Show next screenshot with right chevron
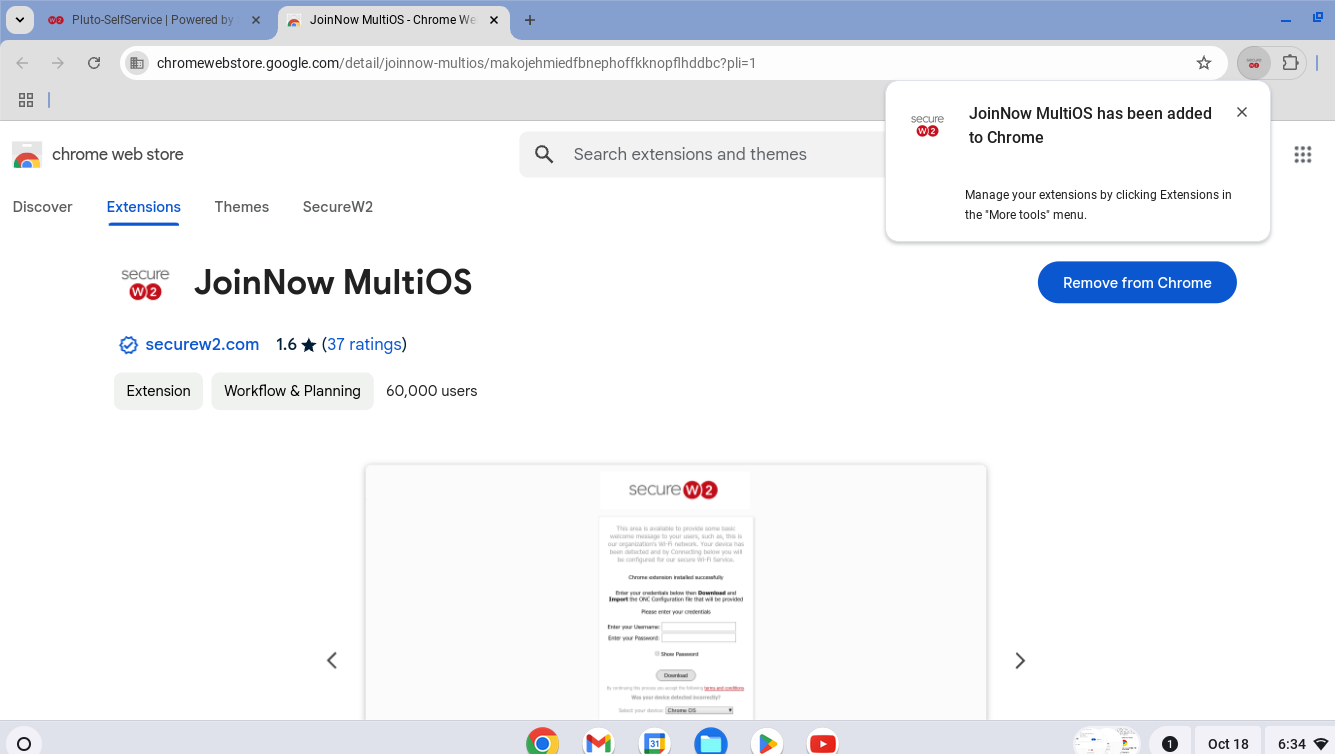Viewport: 1335px width, 754px height. [1020, 660]
